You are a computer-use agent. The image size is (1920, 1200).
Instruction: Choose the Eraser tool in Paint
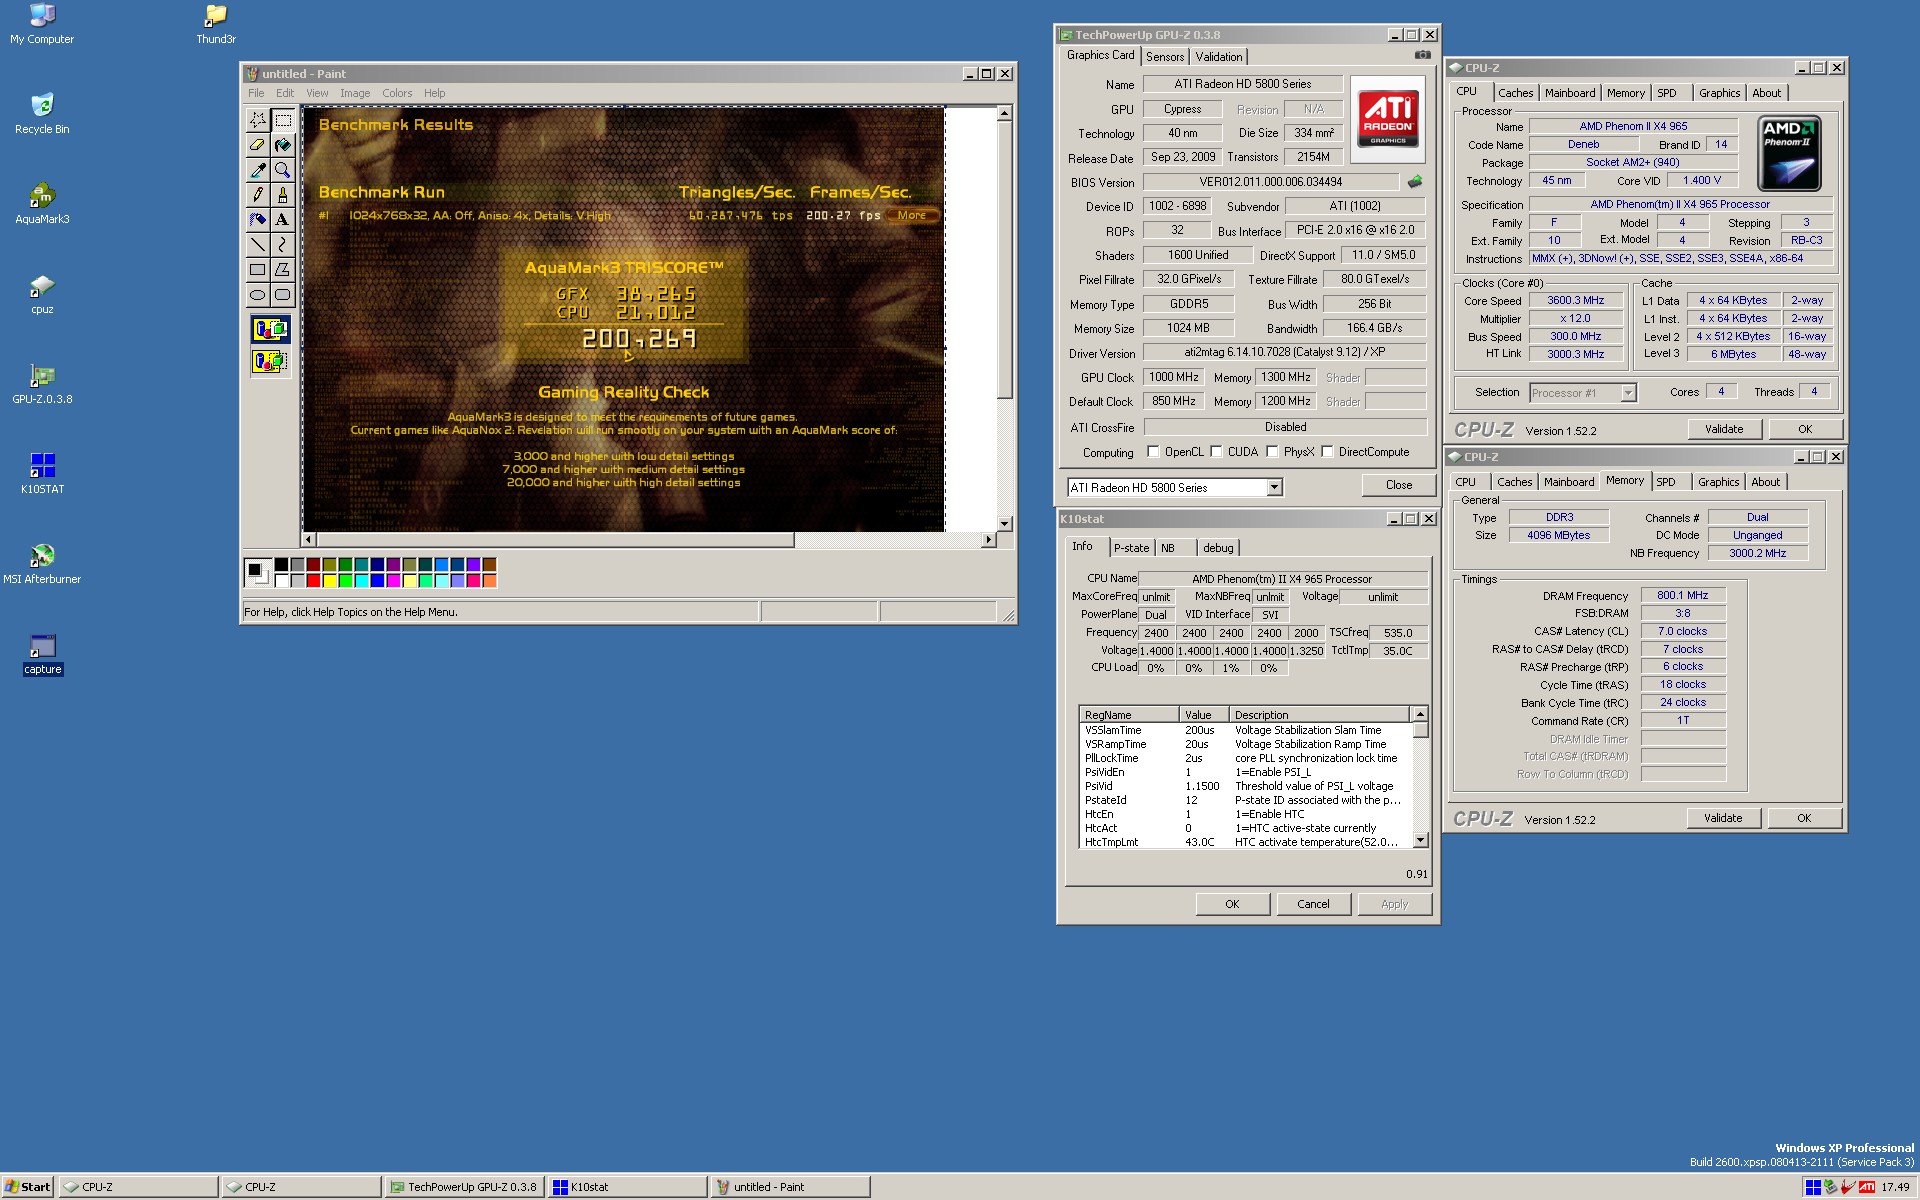(258, 145)
